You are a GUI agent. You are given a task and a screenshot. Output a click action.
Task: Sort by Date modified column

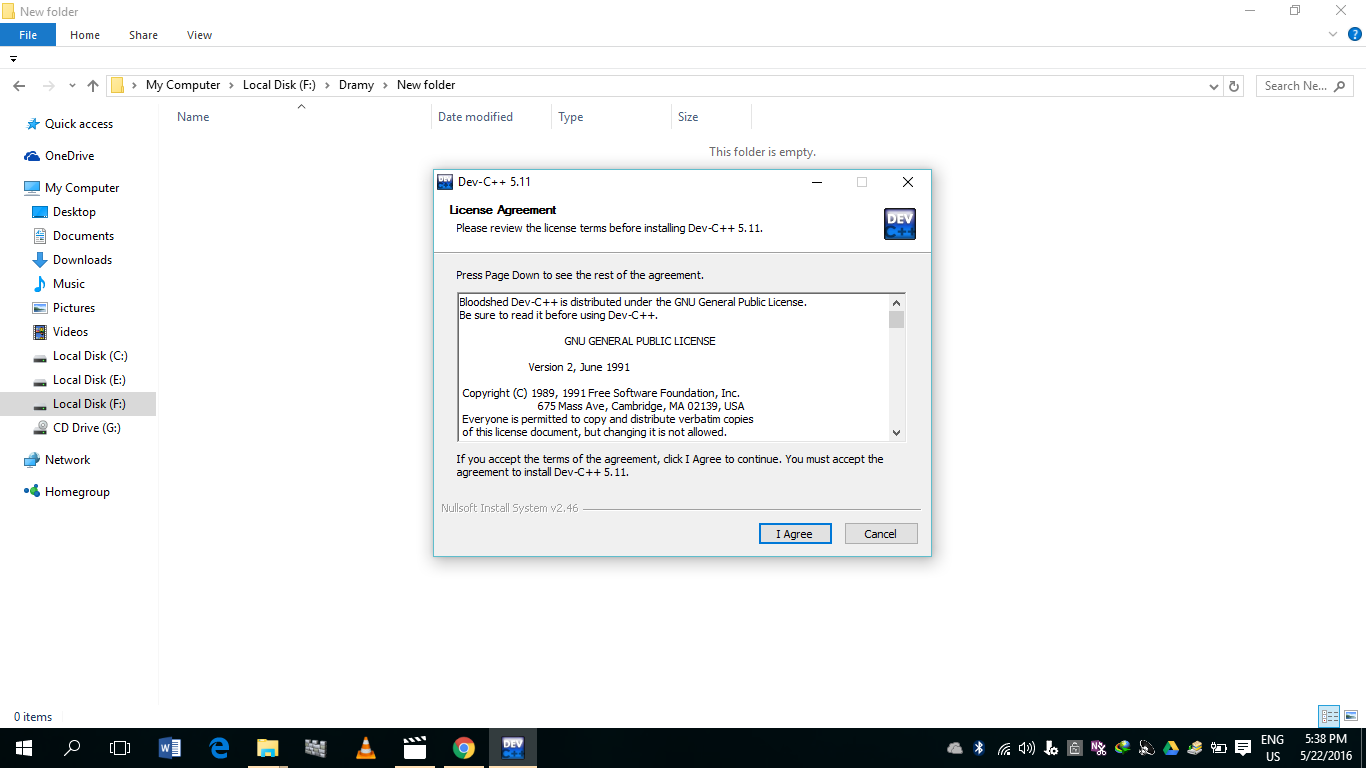point(475,117)
